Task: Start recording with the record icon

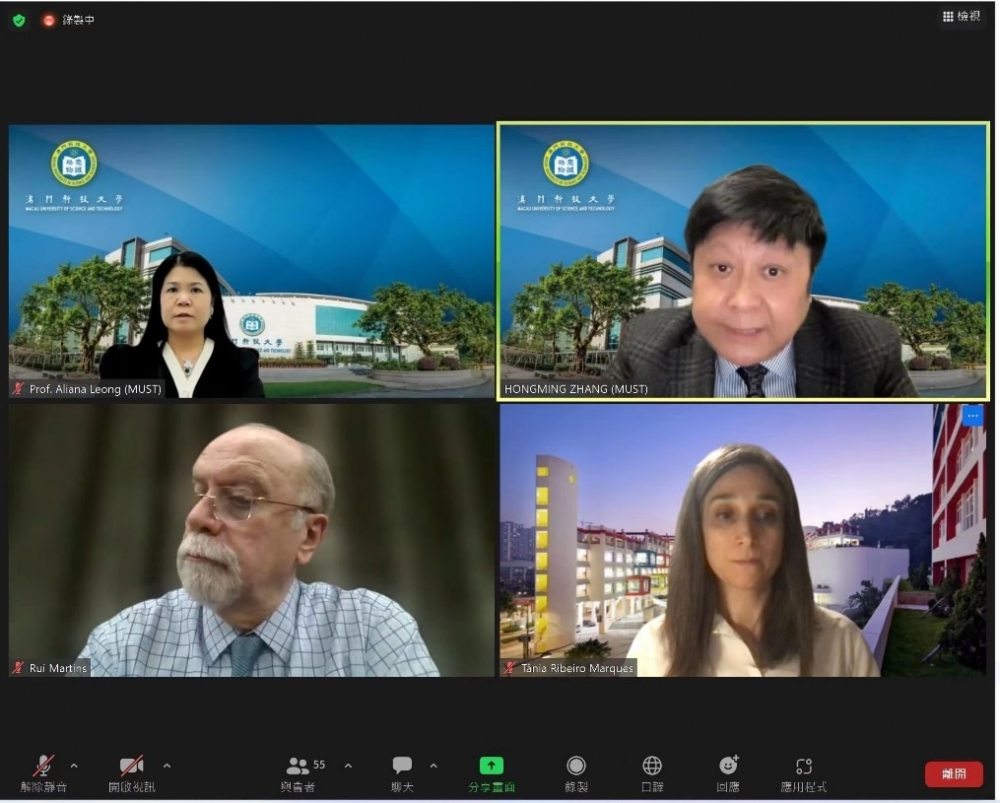Action: tap(576, 773)
